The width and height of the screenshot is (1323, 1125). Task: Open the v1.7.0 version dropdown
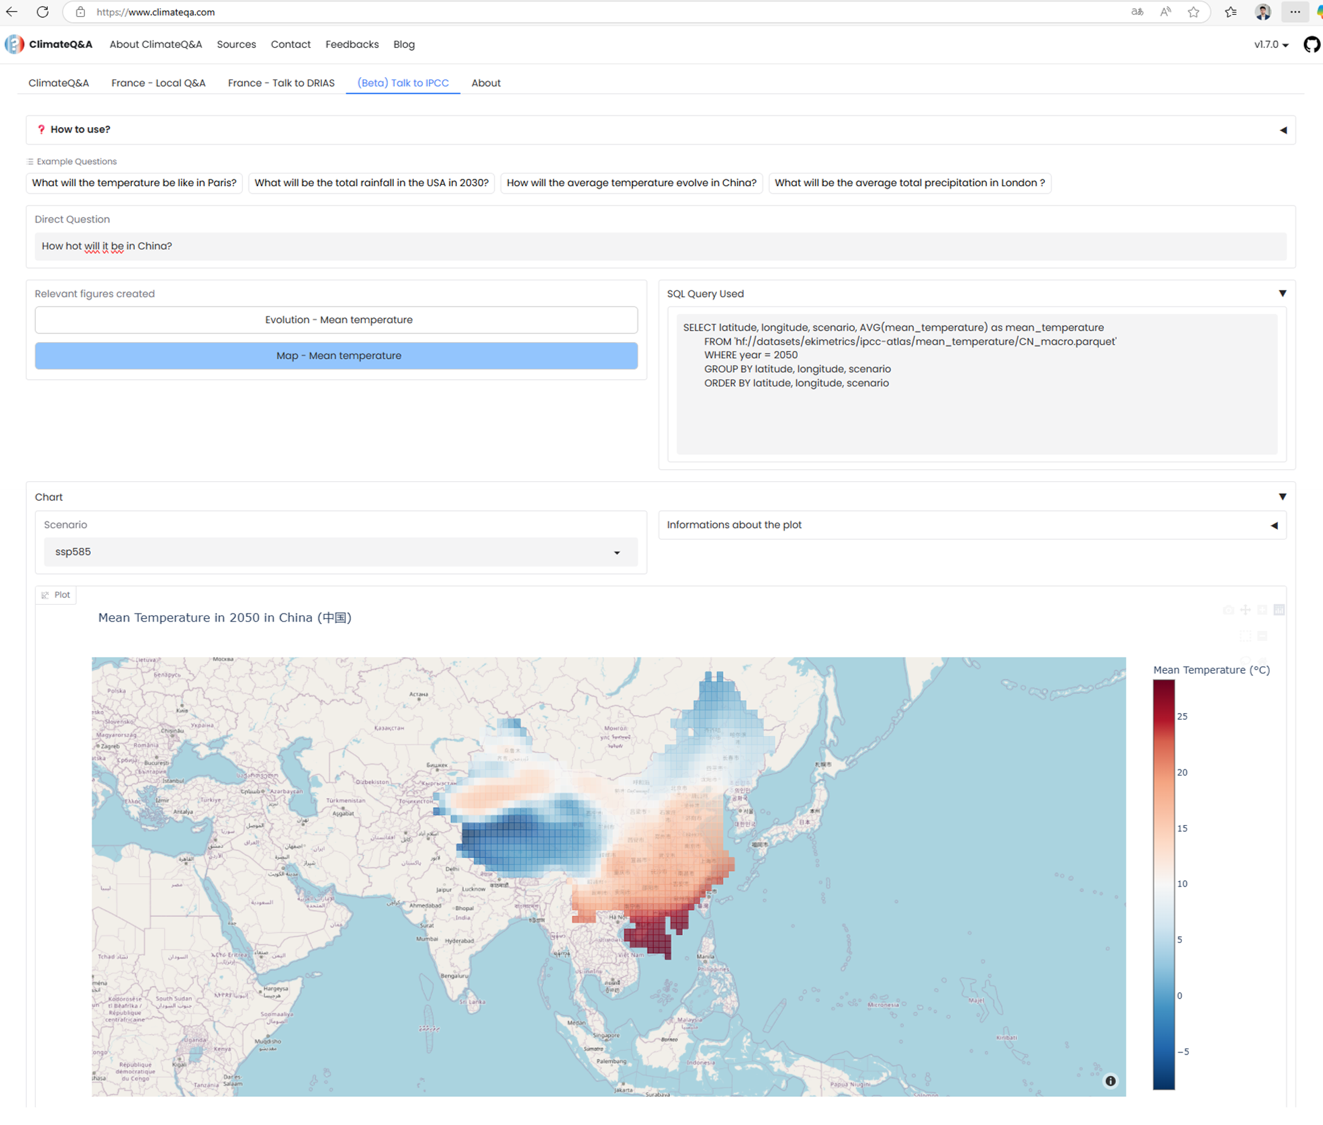(x=1271, y=44)
